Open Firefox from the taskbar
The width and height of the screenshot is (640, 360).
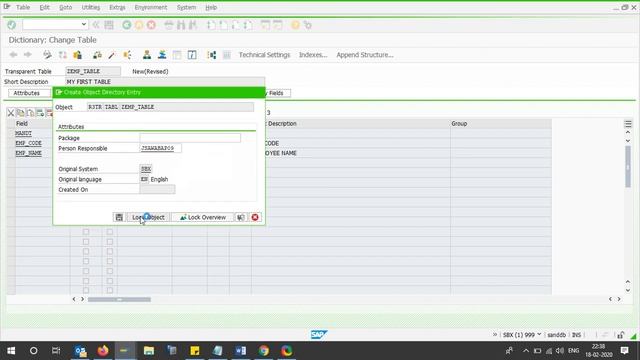coord(103,351)
